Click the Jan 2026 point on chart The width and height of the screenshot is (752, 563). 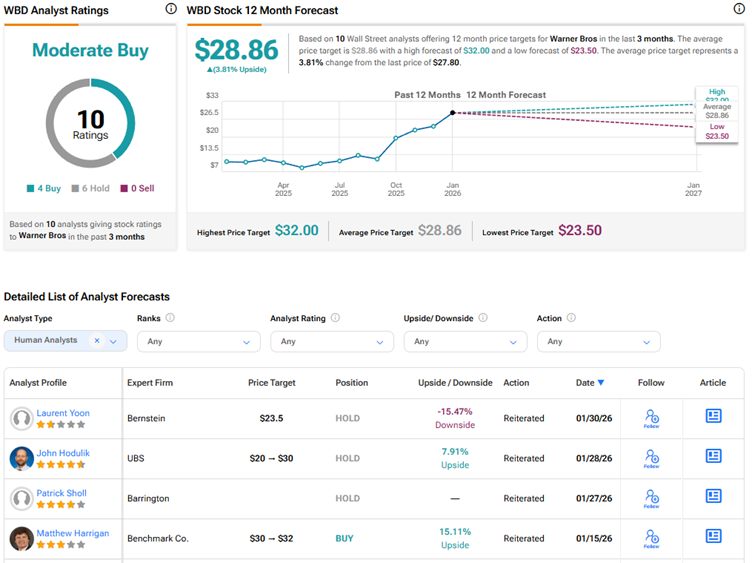453,113
